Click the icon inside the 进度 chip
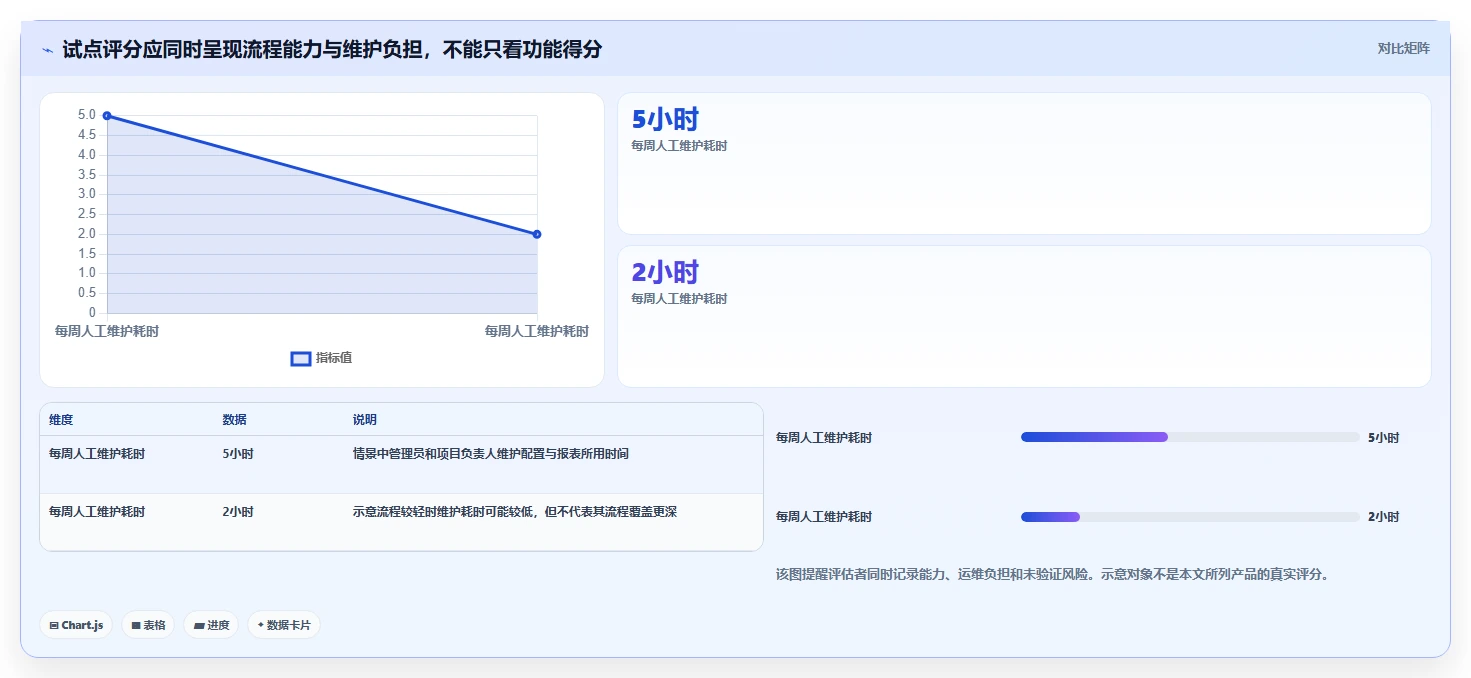Viewport: 1471px width, 678px height. coord(199,626)
